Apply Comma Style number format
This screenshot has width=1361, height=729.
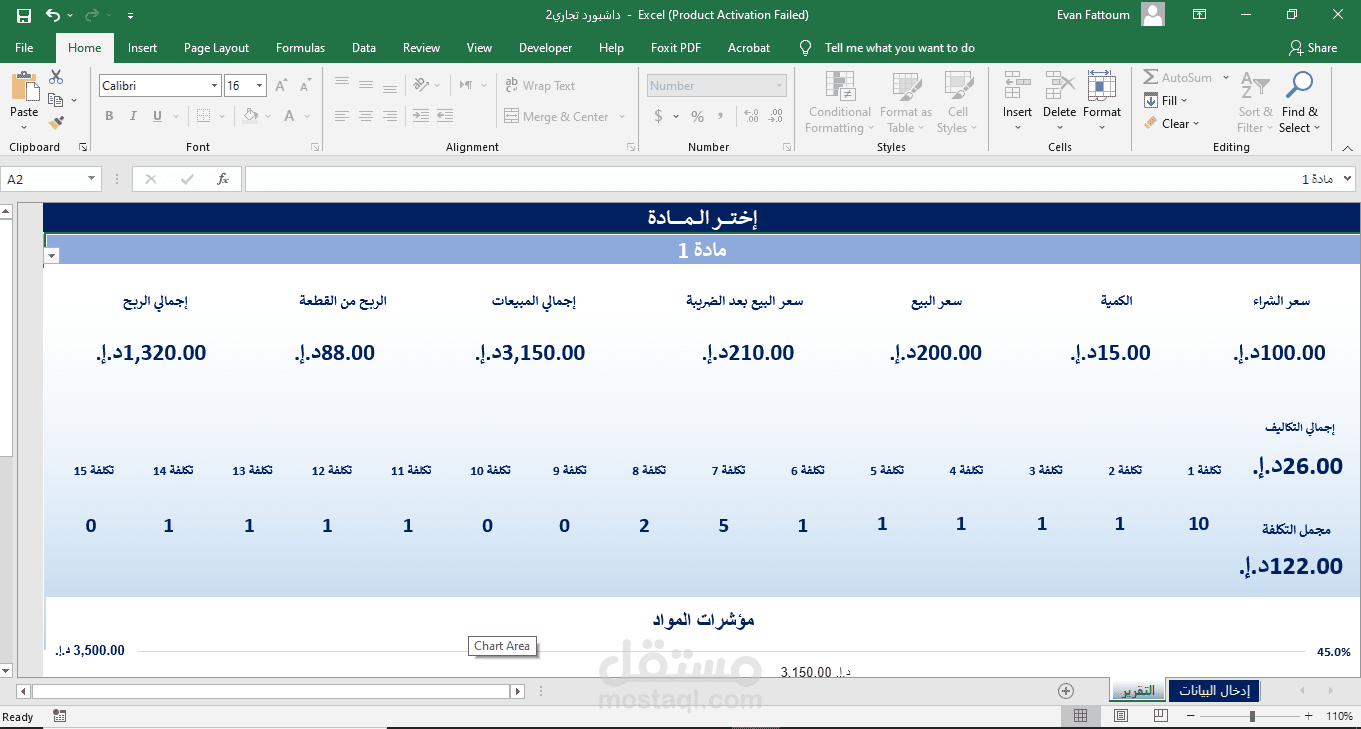point(722,117)
